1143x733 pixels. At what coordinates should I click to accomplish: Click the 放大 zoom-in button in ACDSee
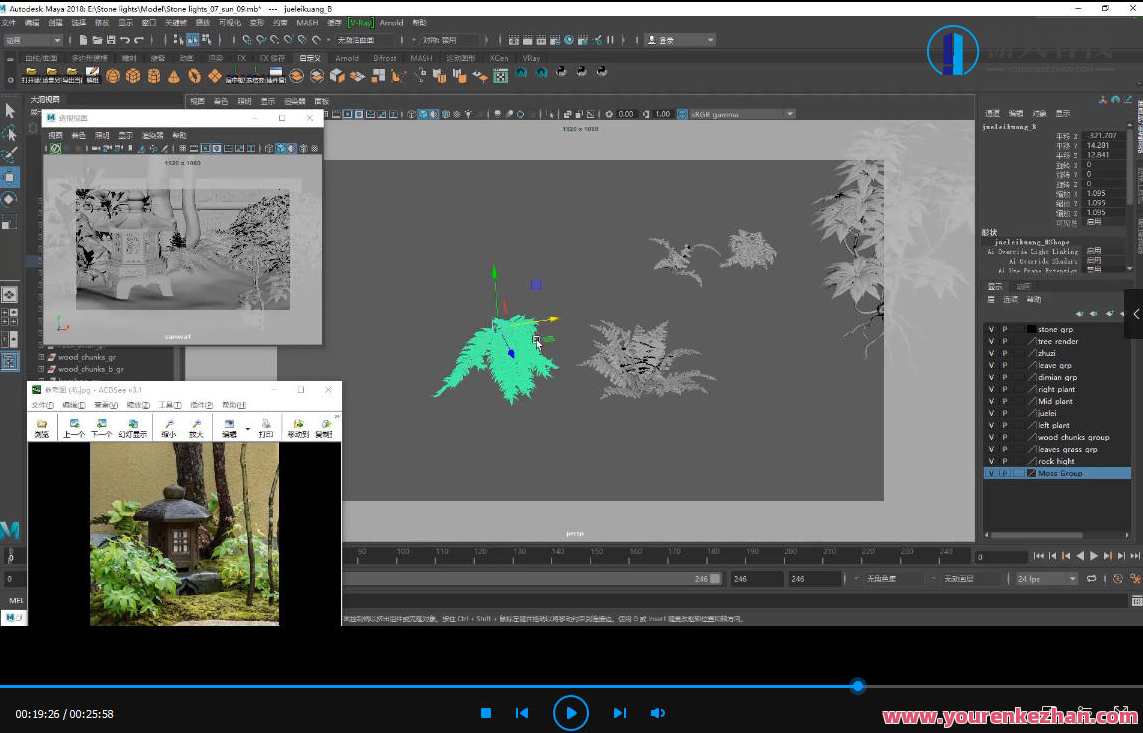tap(198, 428)
